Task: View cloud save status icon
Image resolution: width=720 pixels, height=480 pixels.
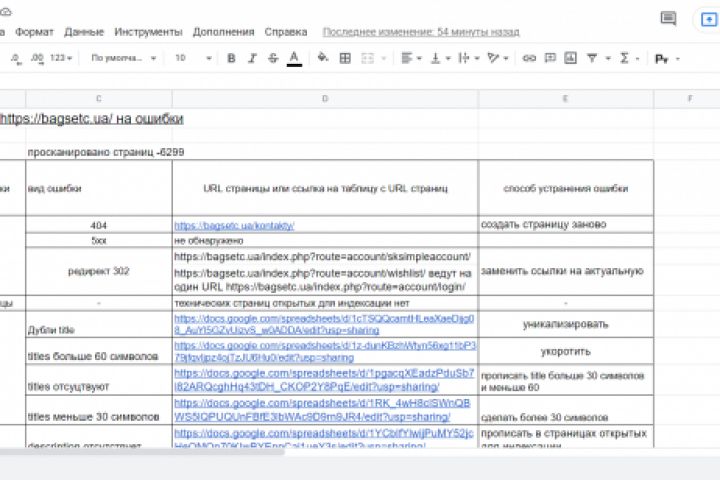Action: (6, 11)
